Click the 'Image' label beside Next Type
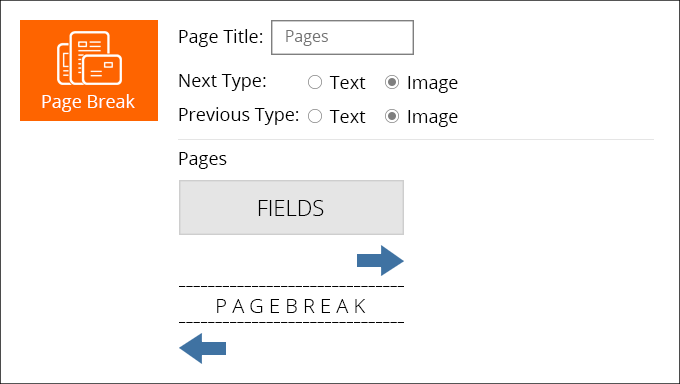 [x=432, y=82]
